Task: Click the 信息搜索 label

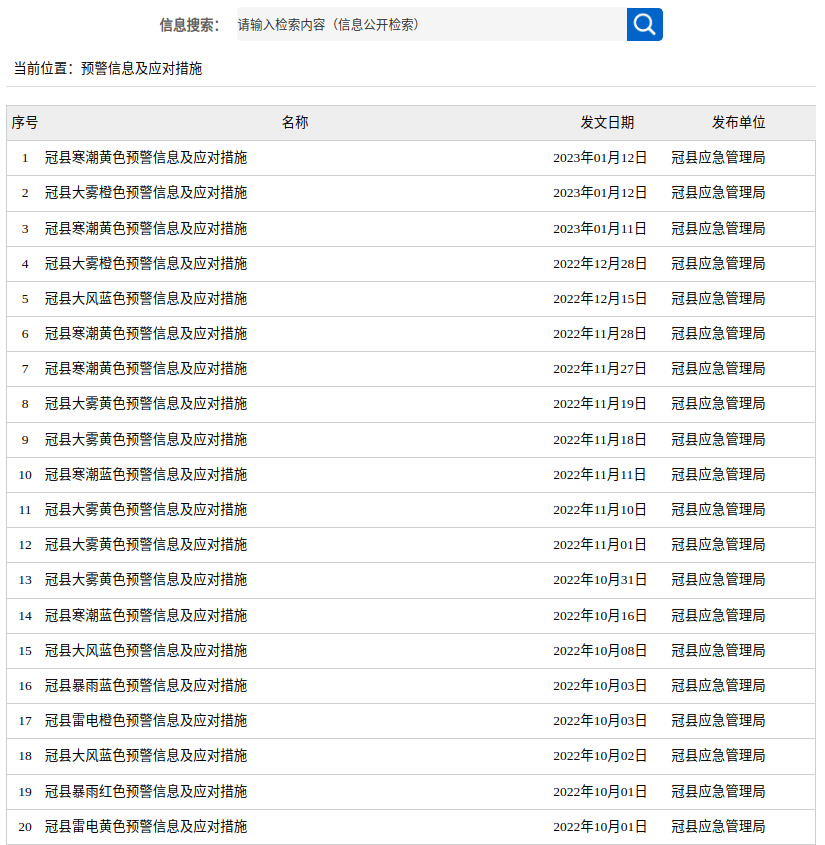Action: click(x=190, y=25)
